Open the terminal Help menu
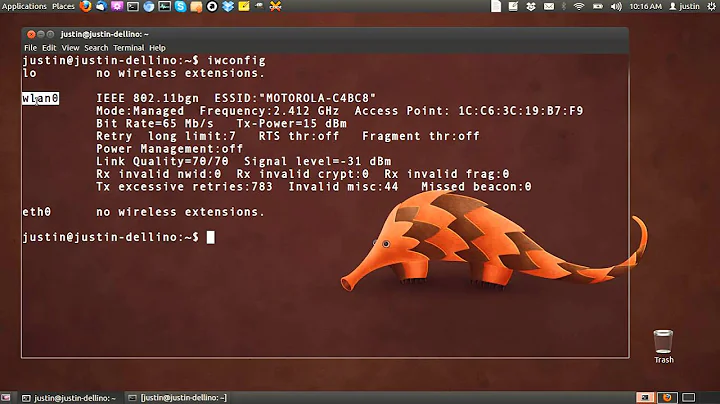 click(x=157, y=48)
